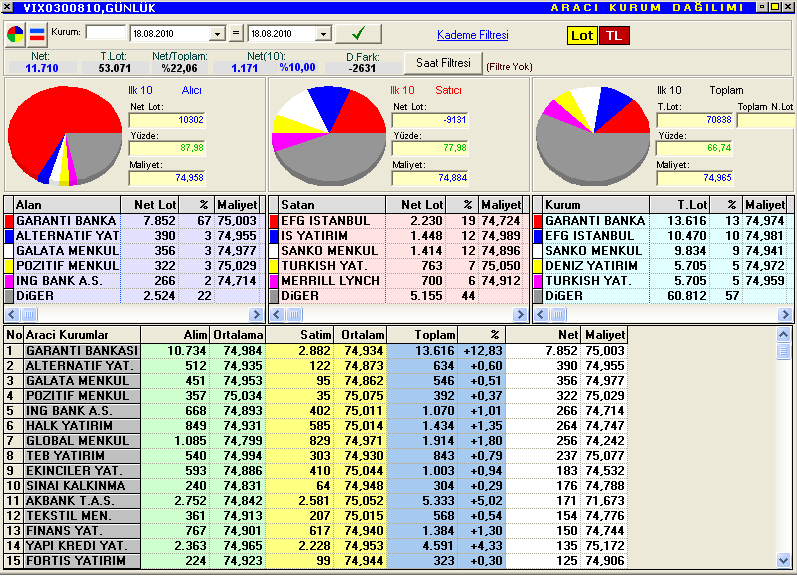Image resolution: width=797 pixels, height=577 pixels.
Task: Click the Toplam T.Lot field 70838
Action: point(695,120)
